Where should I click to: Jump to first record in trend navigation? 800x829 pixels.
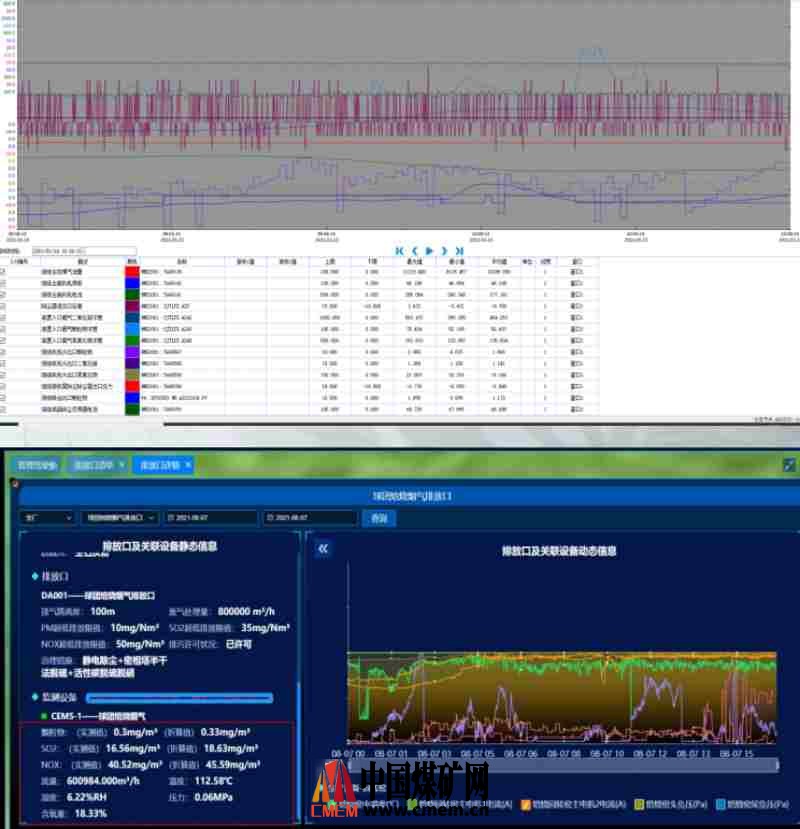pos(400,251)
